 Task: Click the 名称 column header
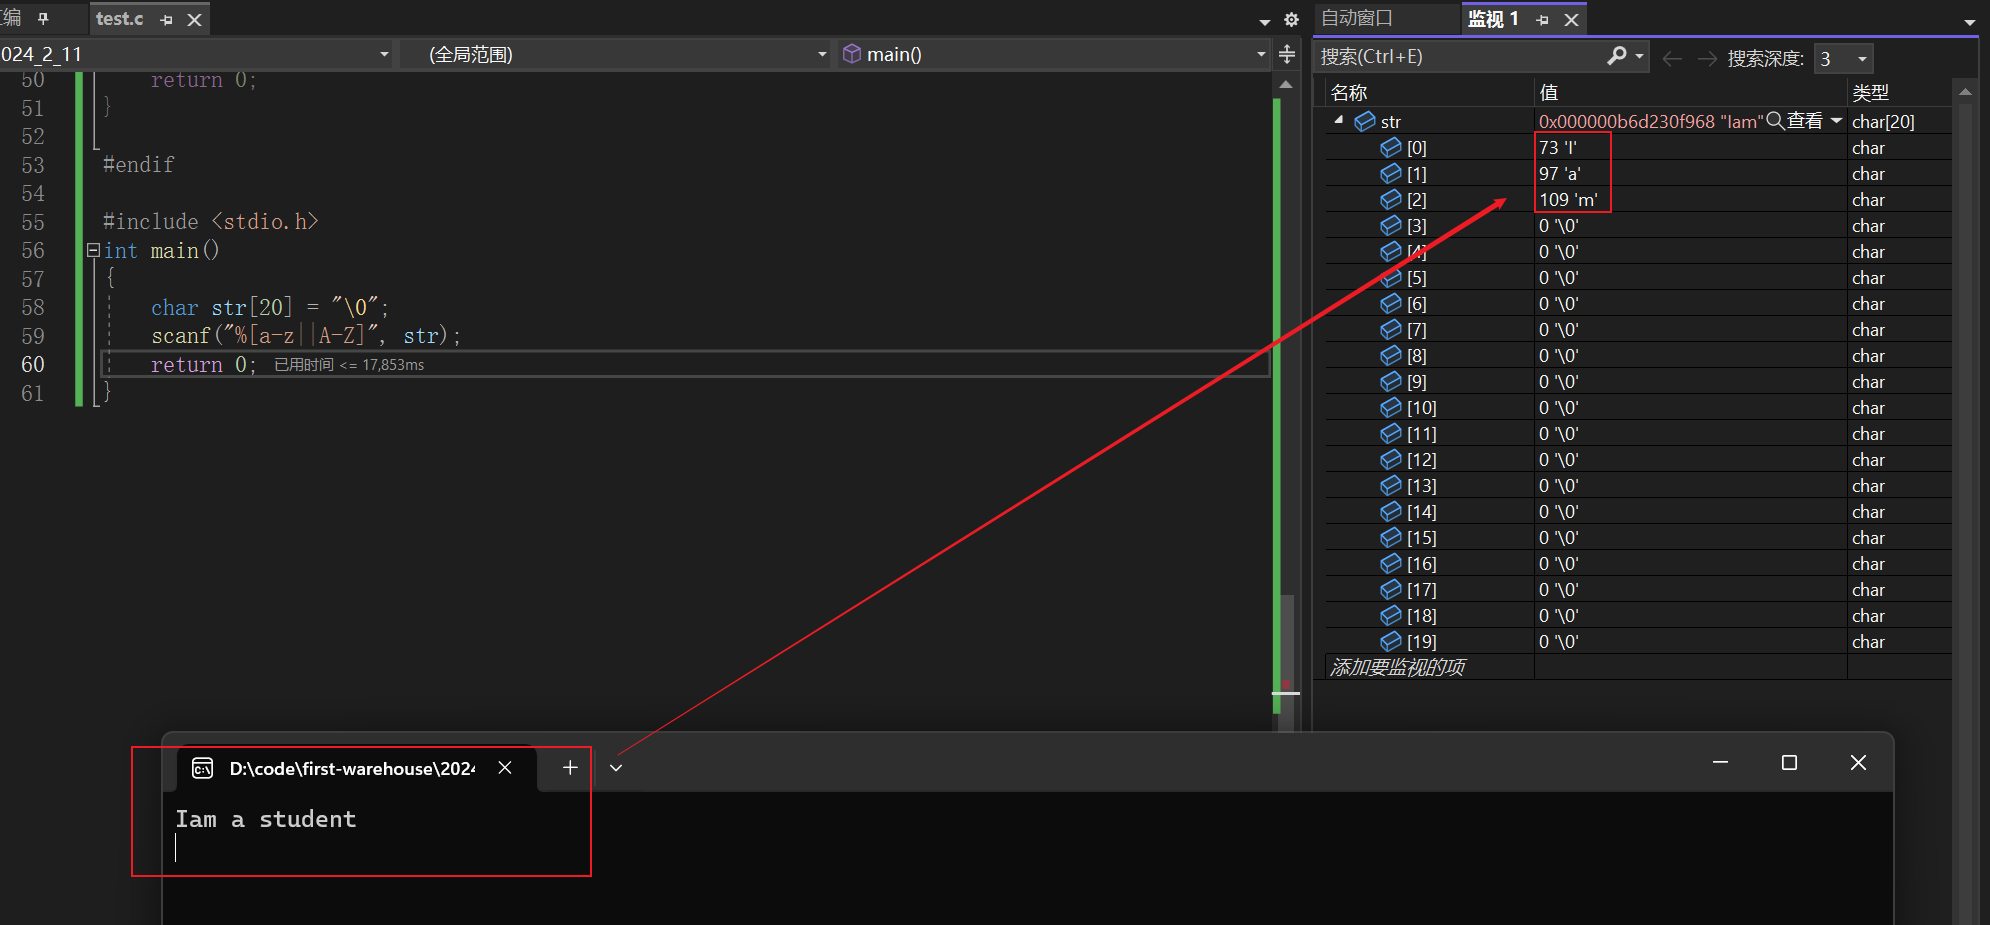1349,93
